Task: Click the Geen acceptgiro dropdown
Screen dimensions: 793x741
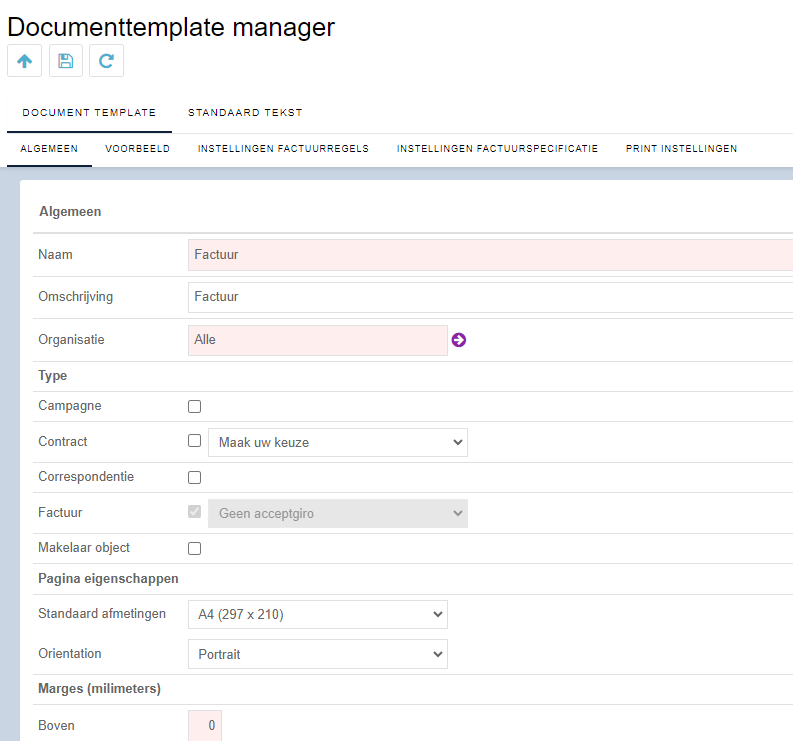Action: tap(338, 513)
